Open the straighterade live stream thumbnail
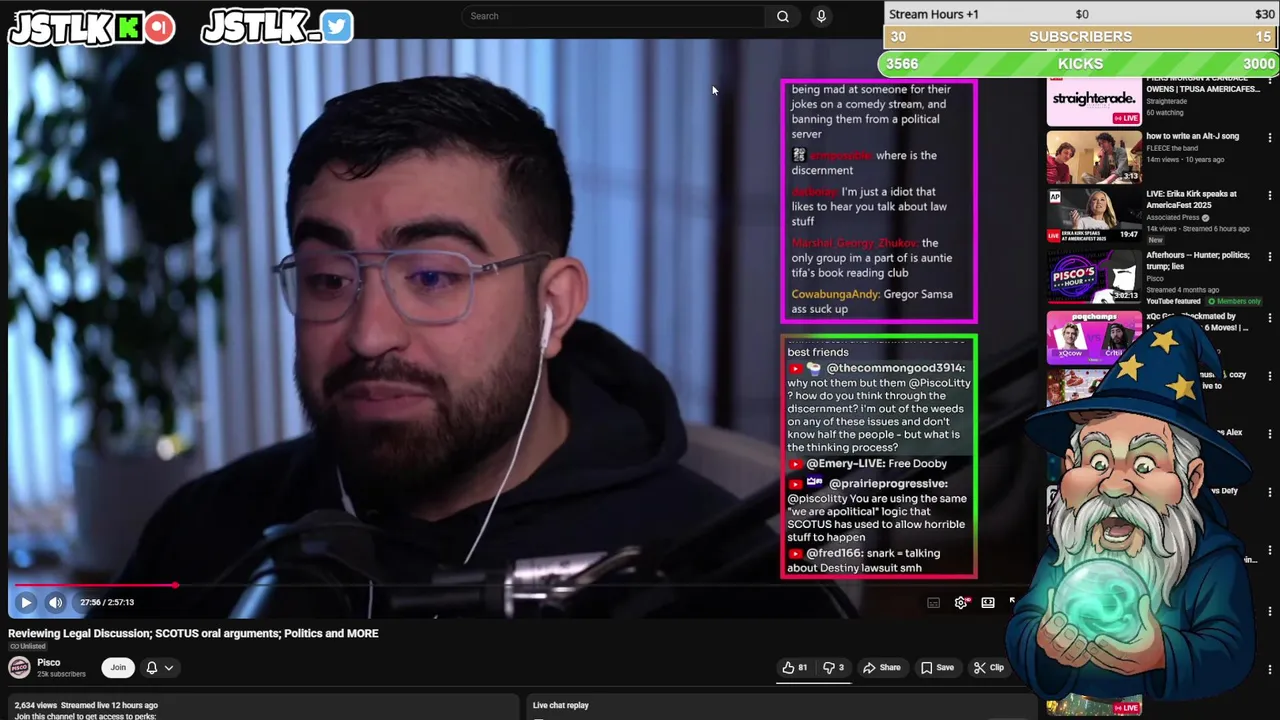1280x720 pixels. (1094, 101)
